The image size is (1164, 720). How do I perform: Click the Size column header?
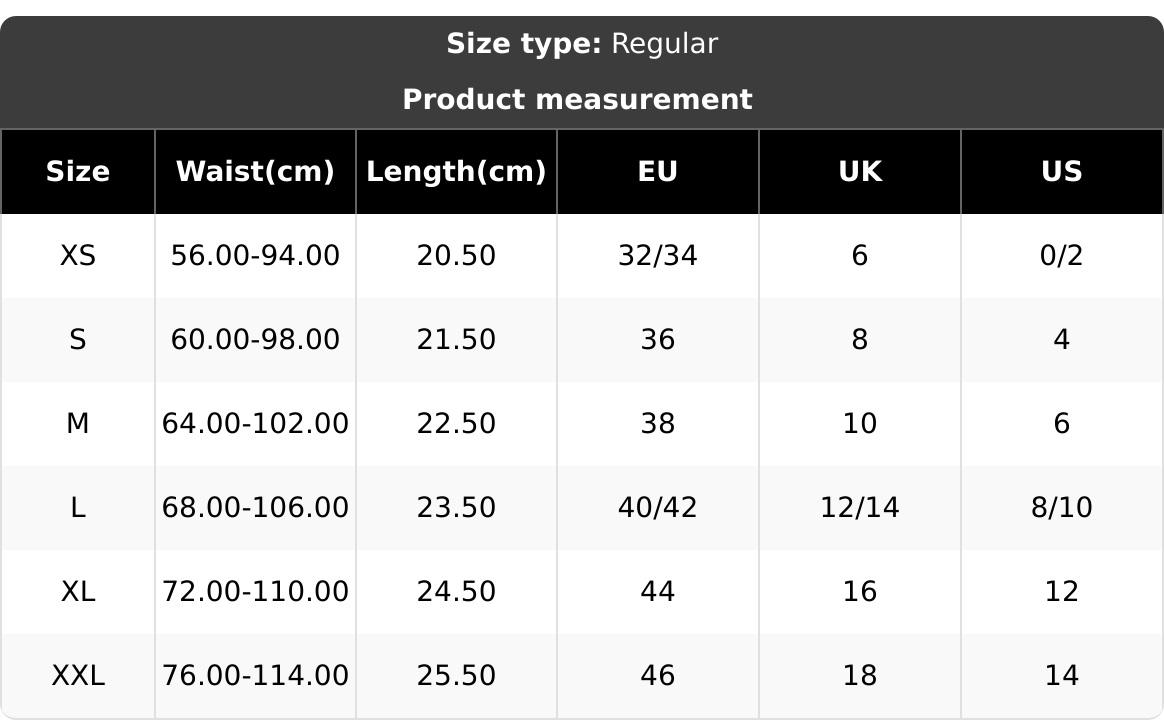click(78, 172)
